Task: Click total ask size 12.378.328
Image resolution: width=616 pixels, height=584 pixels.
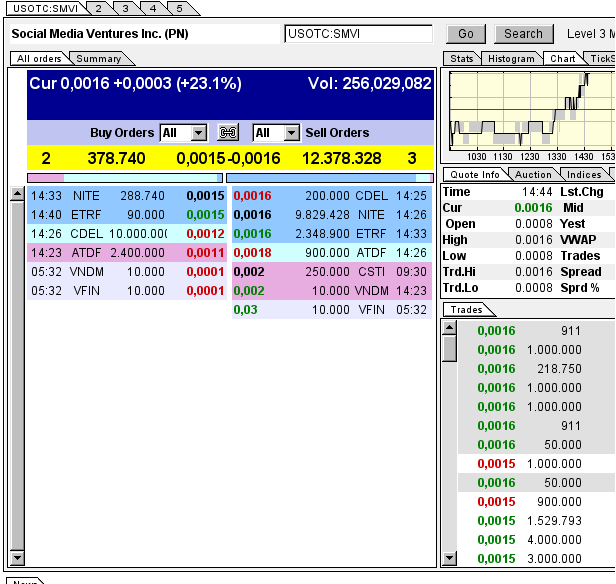Action: pos(341,158)
